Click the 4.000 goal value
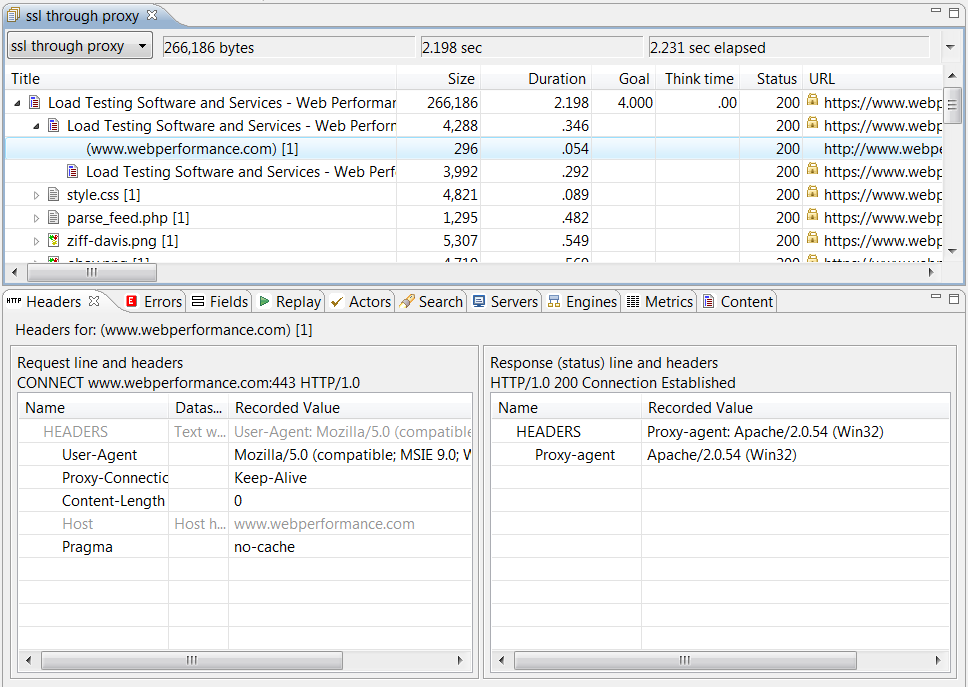Screen dimensions: 968x687 coord(635,102)
